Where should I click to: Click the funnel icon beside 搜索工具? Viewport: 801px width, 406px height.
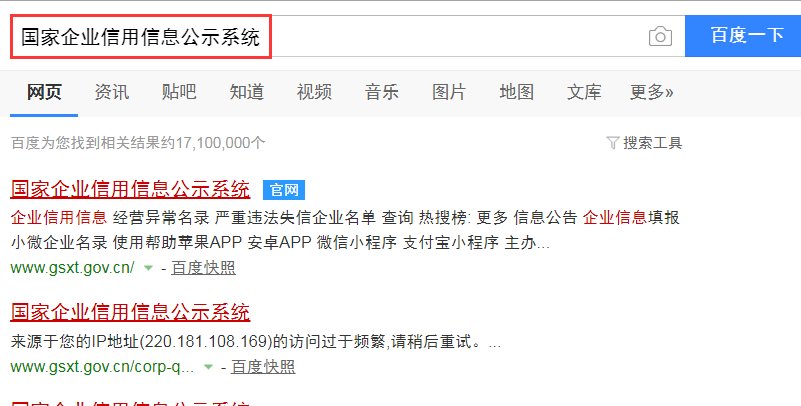(612, 142)
